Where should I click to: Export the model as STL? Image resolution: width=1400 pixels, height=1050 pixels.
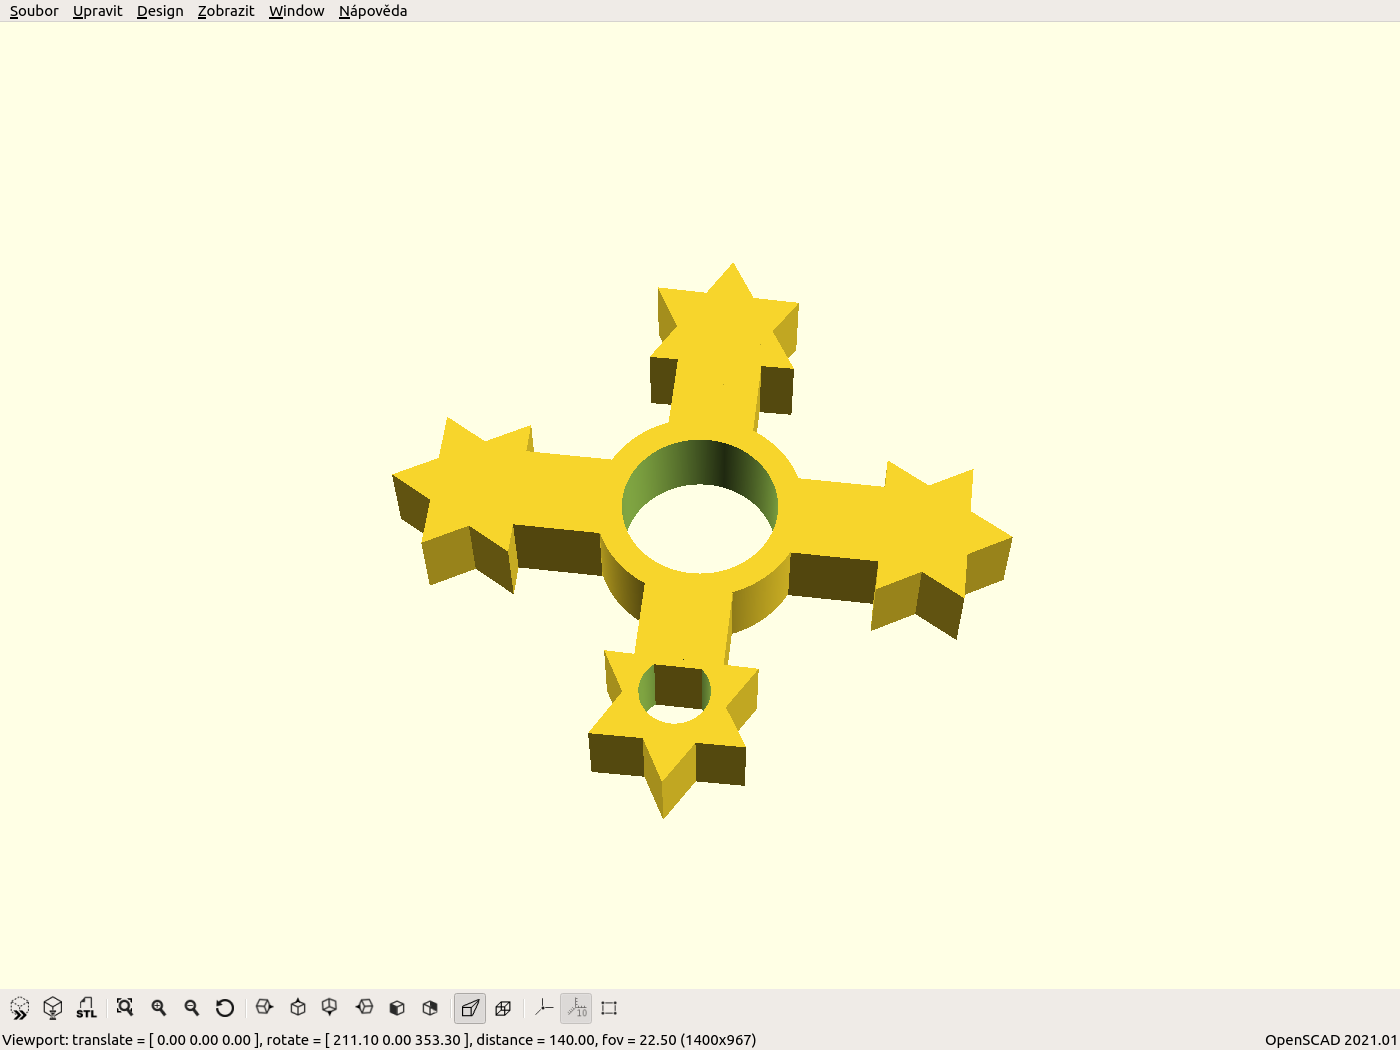point(87,1008)
